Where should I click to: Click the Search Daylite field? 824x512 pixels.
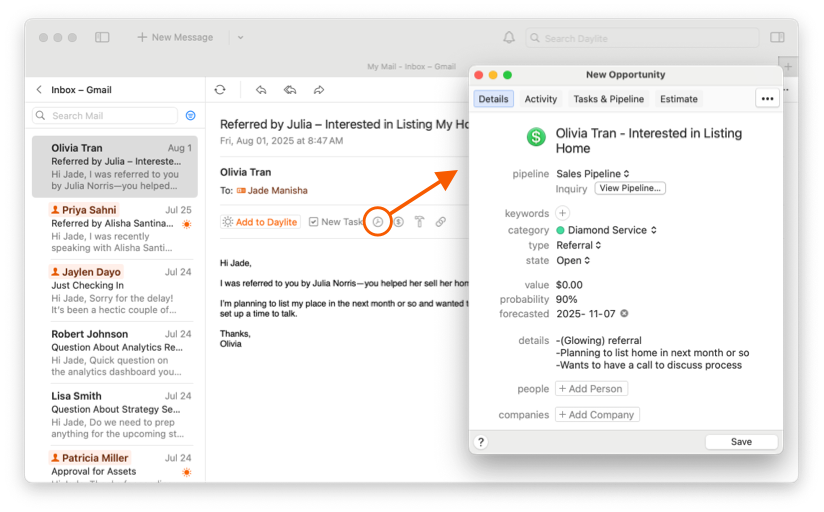(x=642, y=38)
